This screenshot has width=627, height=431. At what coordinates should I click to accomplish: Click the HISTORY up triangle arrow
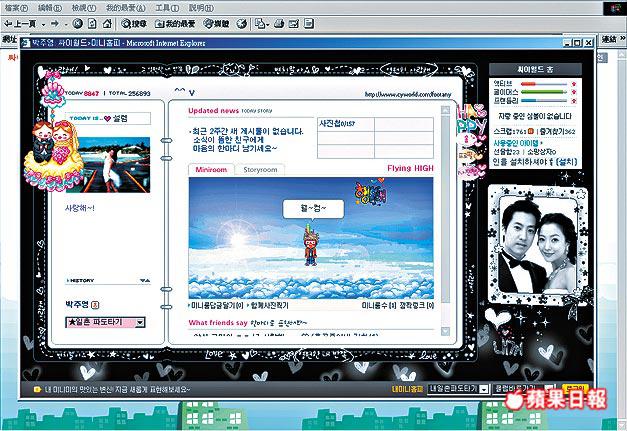coord(148,281)
